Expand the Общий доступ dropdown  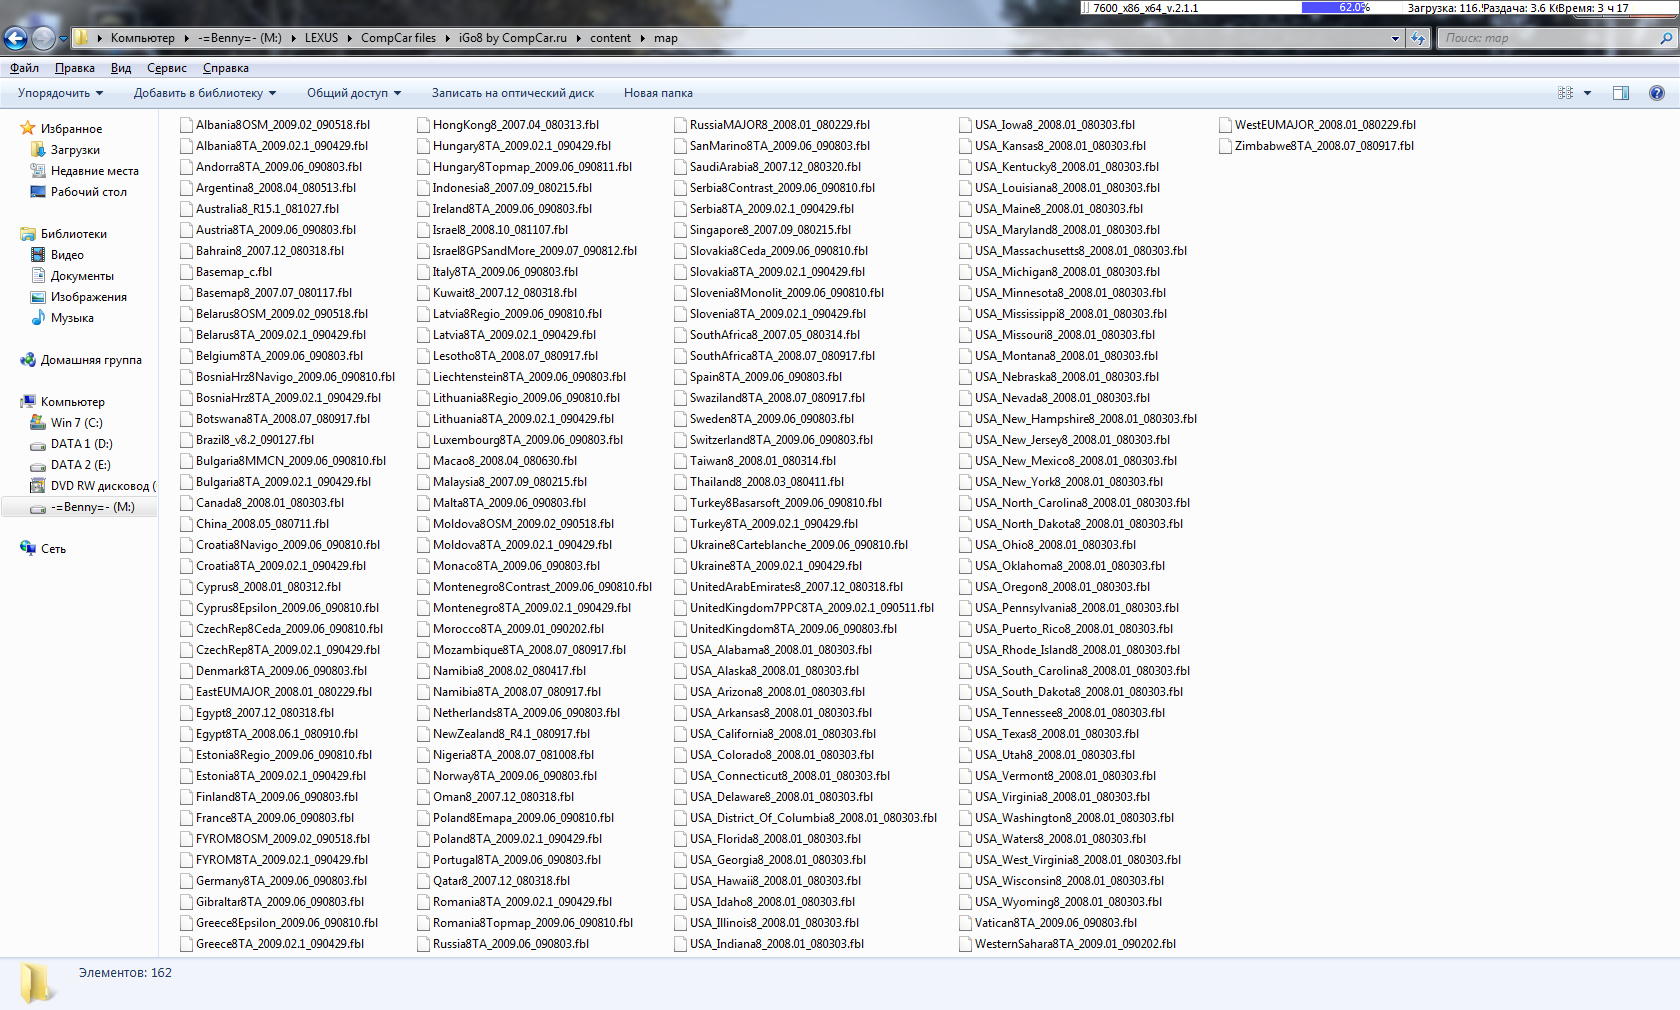tap(353, 93)
